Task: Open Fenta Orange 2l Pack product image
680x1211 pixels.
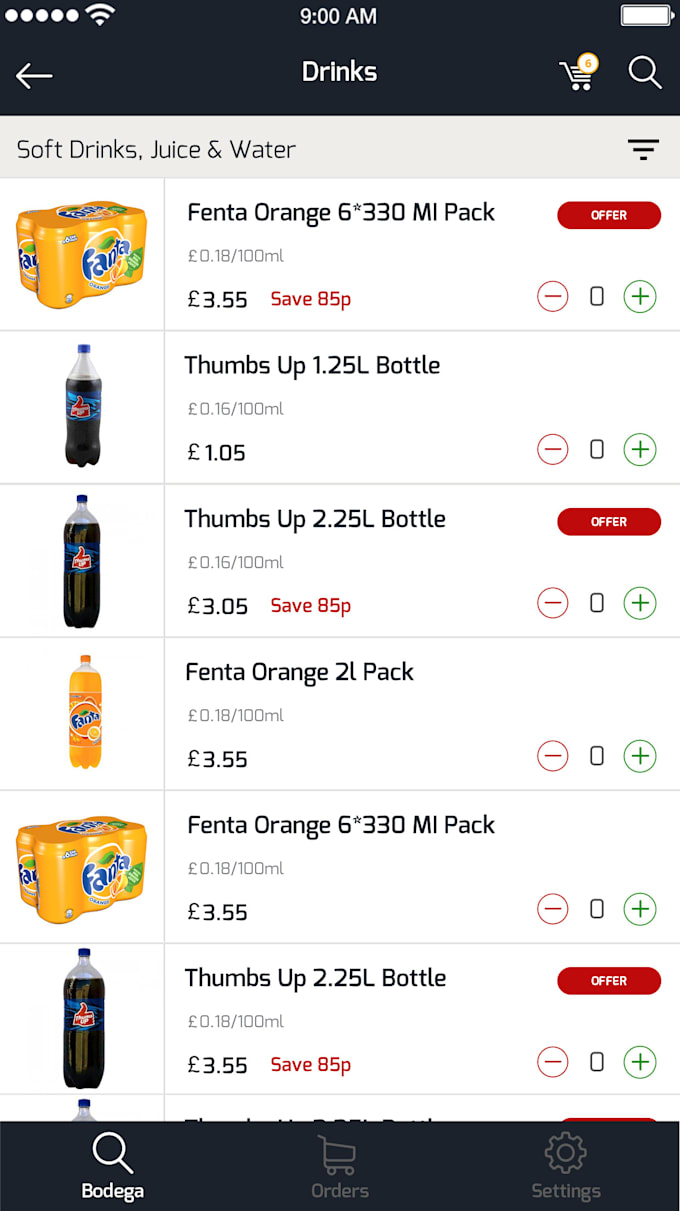Action: click(85, 712)
